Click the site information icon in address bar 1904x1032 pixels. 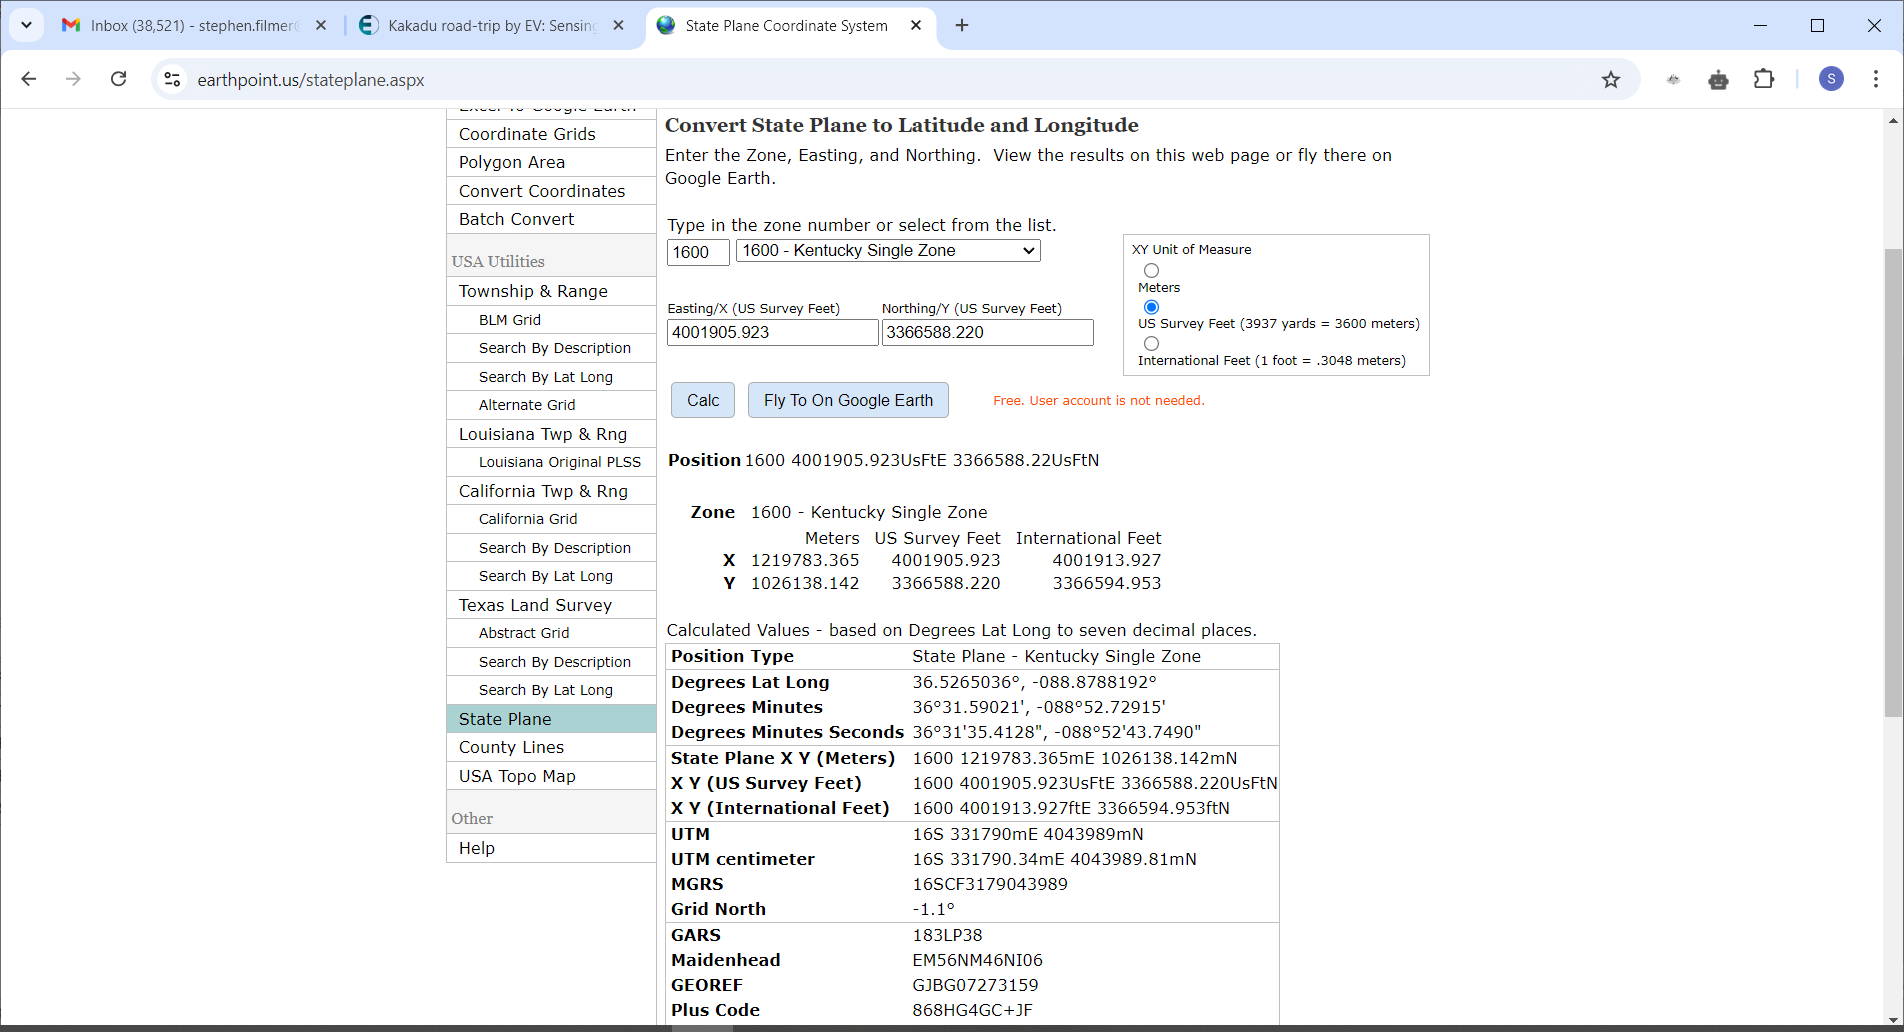coord(172,79)
